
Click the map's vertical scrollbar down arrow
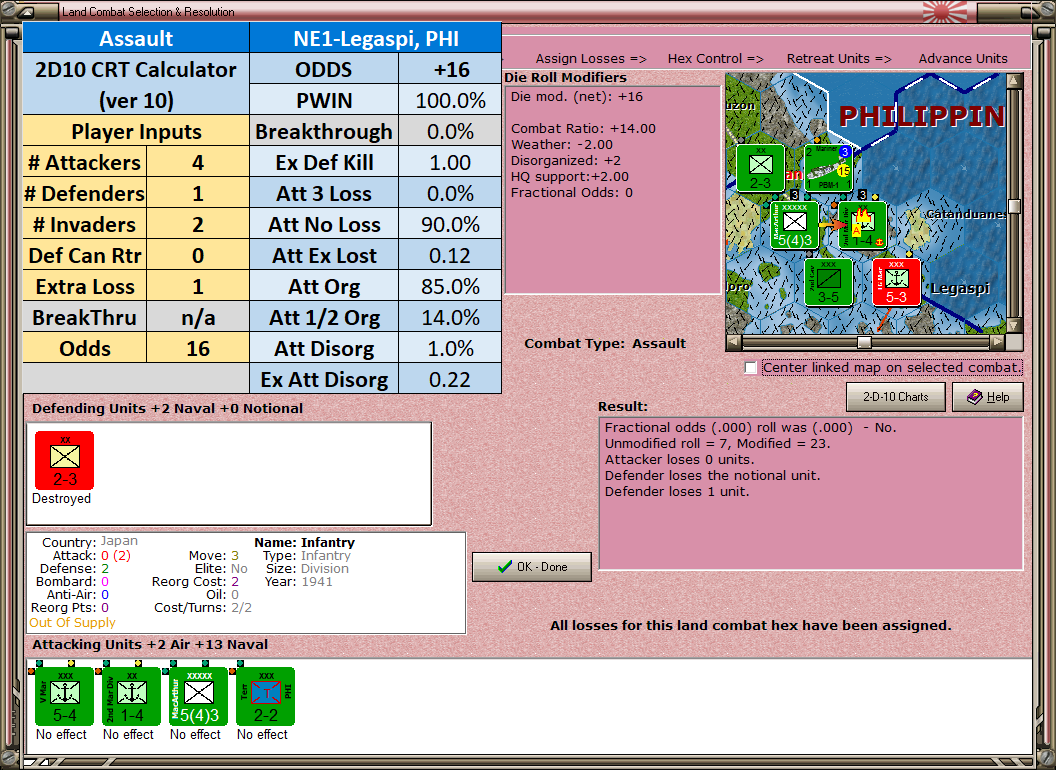click(1014, 326)
